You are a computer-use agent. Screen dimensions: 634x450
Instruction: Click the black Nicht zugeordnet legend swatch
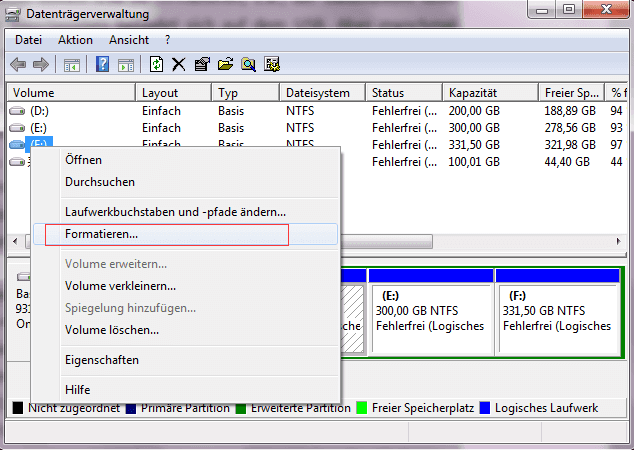18,408
